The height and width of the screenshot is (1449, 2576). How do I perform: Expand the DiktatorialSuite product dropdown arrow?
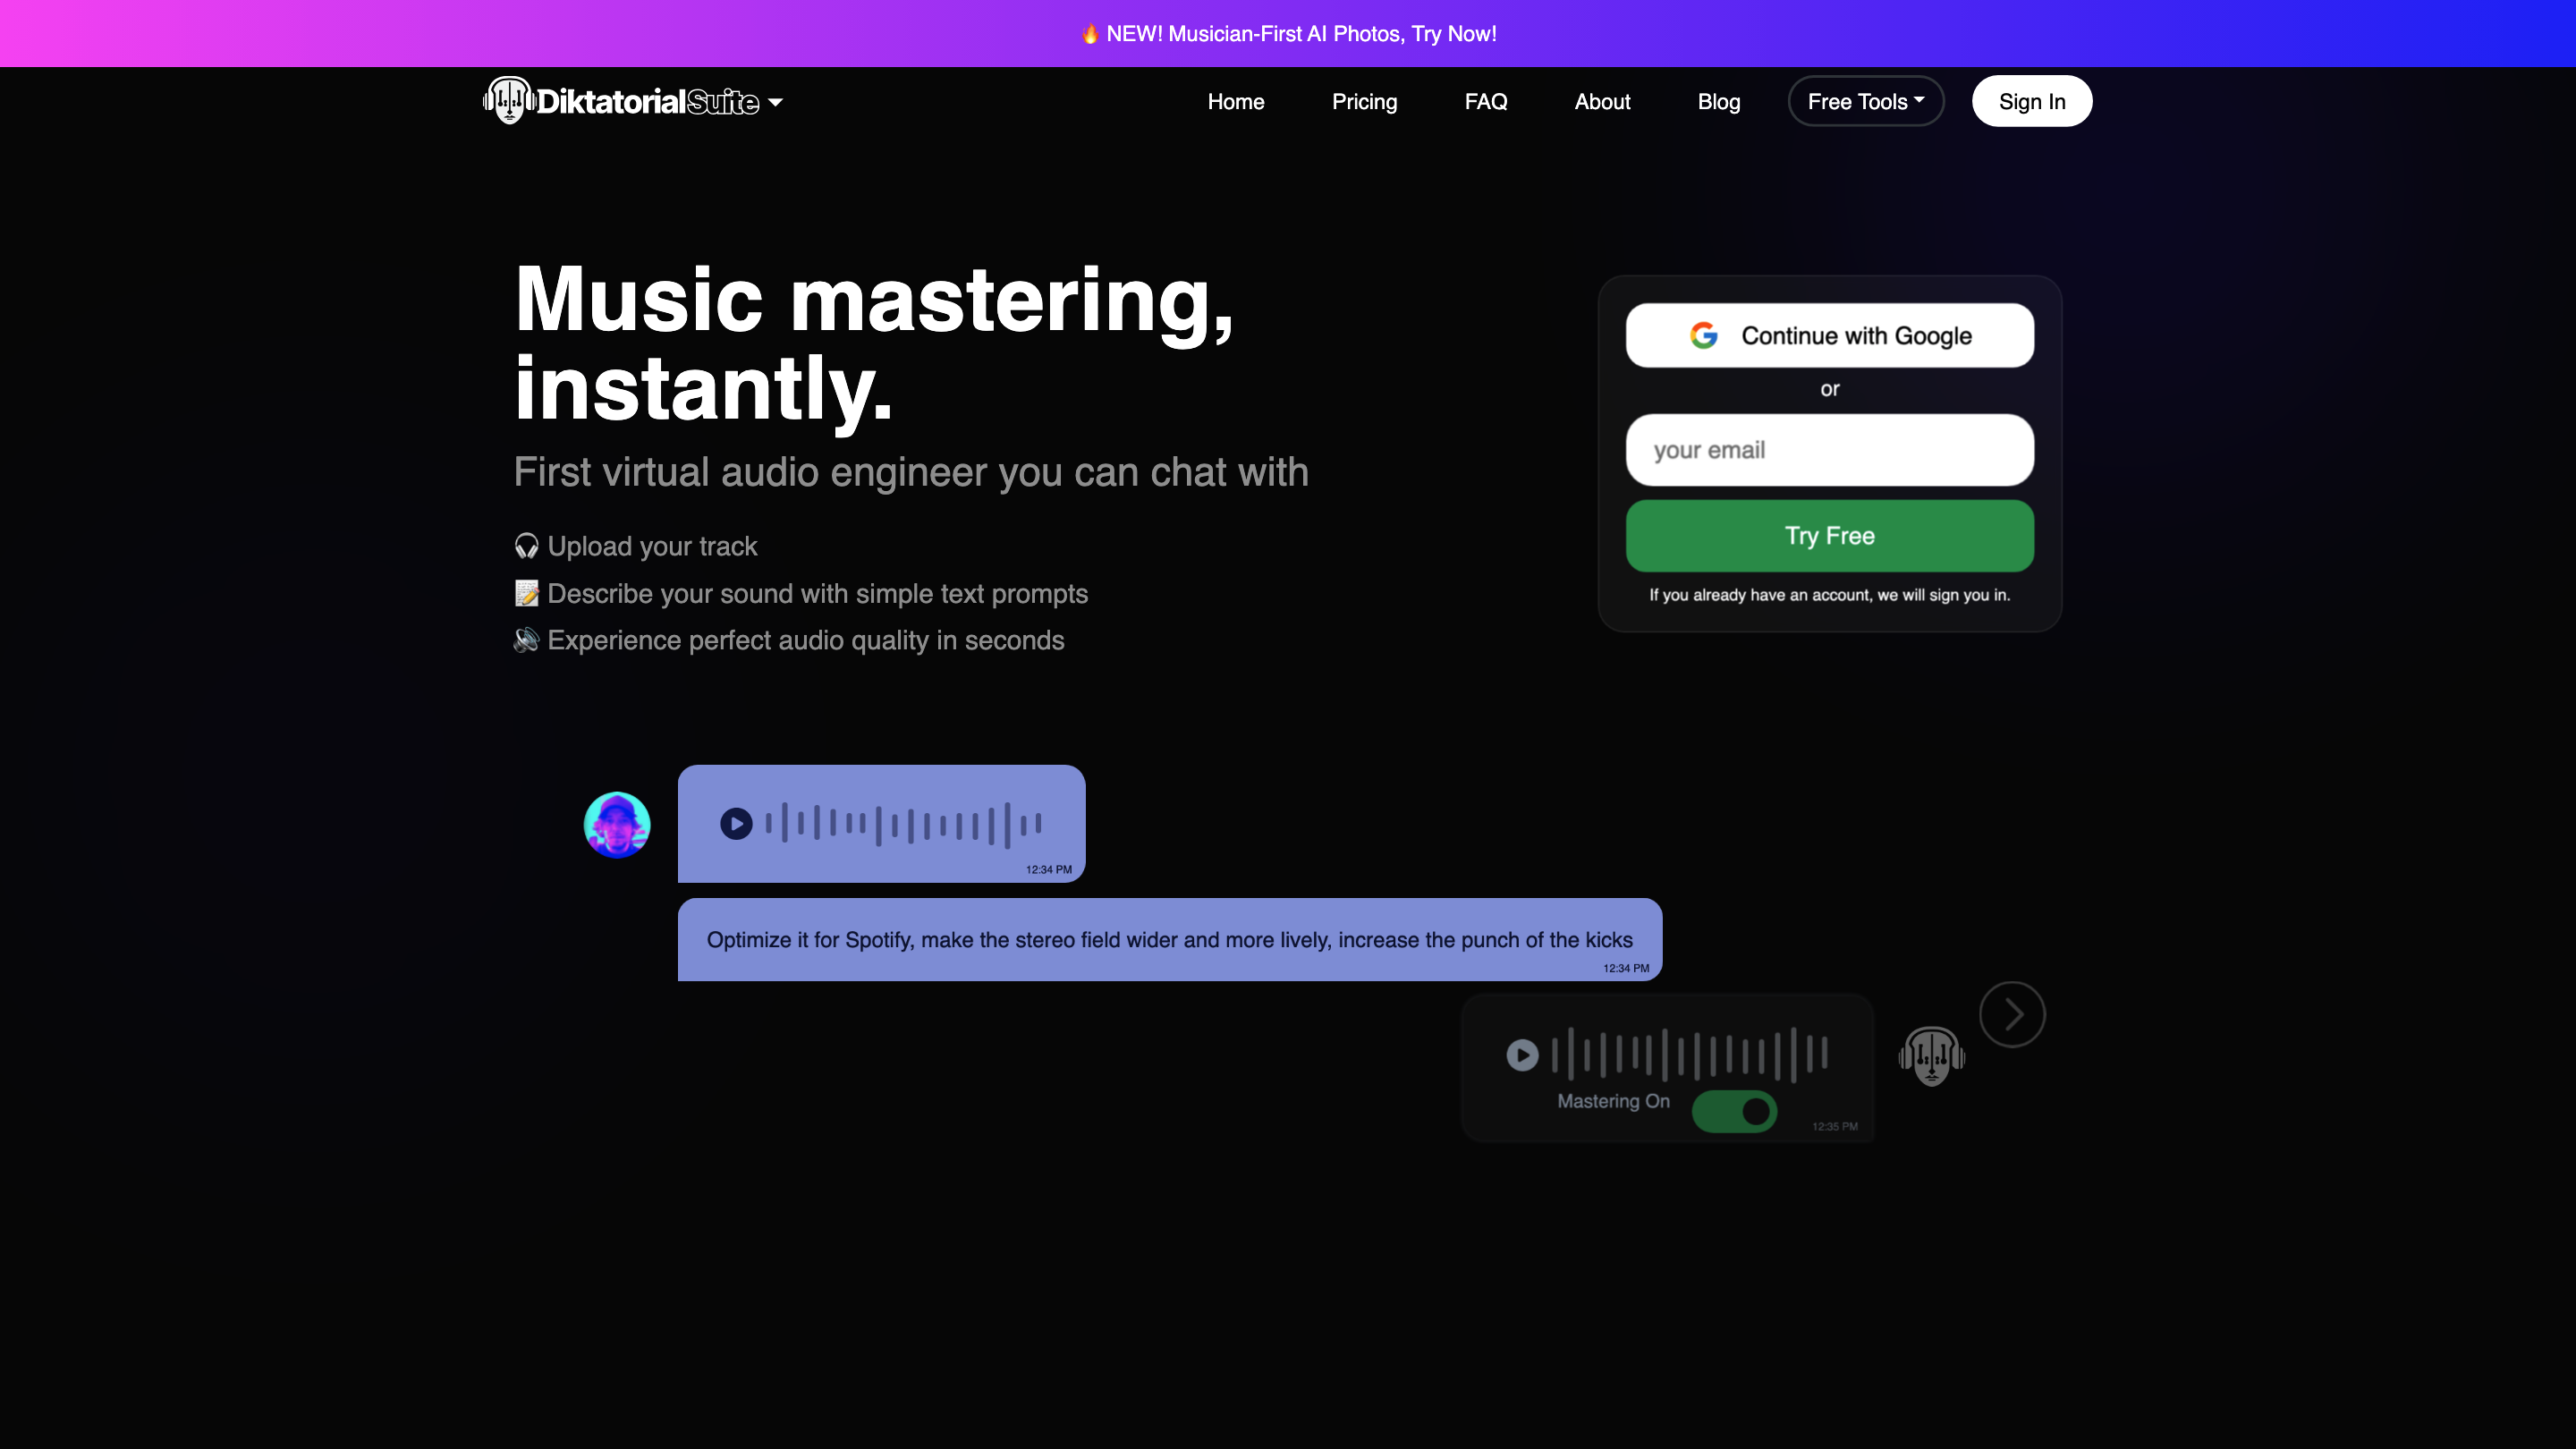(776, 102)
